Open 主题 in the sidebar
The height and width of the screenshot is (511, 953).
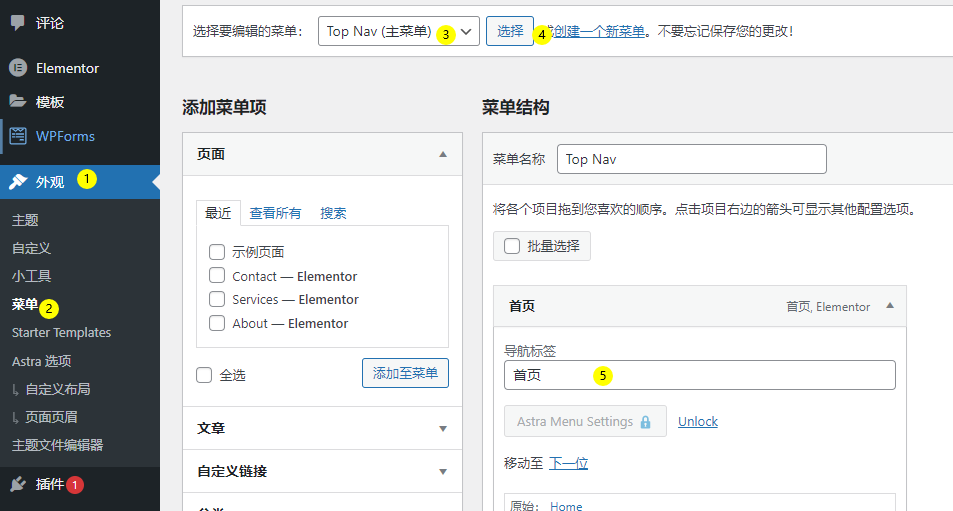(25, 220)
